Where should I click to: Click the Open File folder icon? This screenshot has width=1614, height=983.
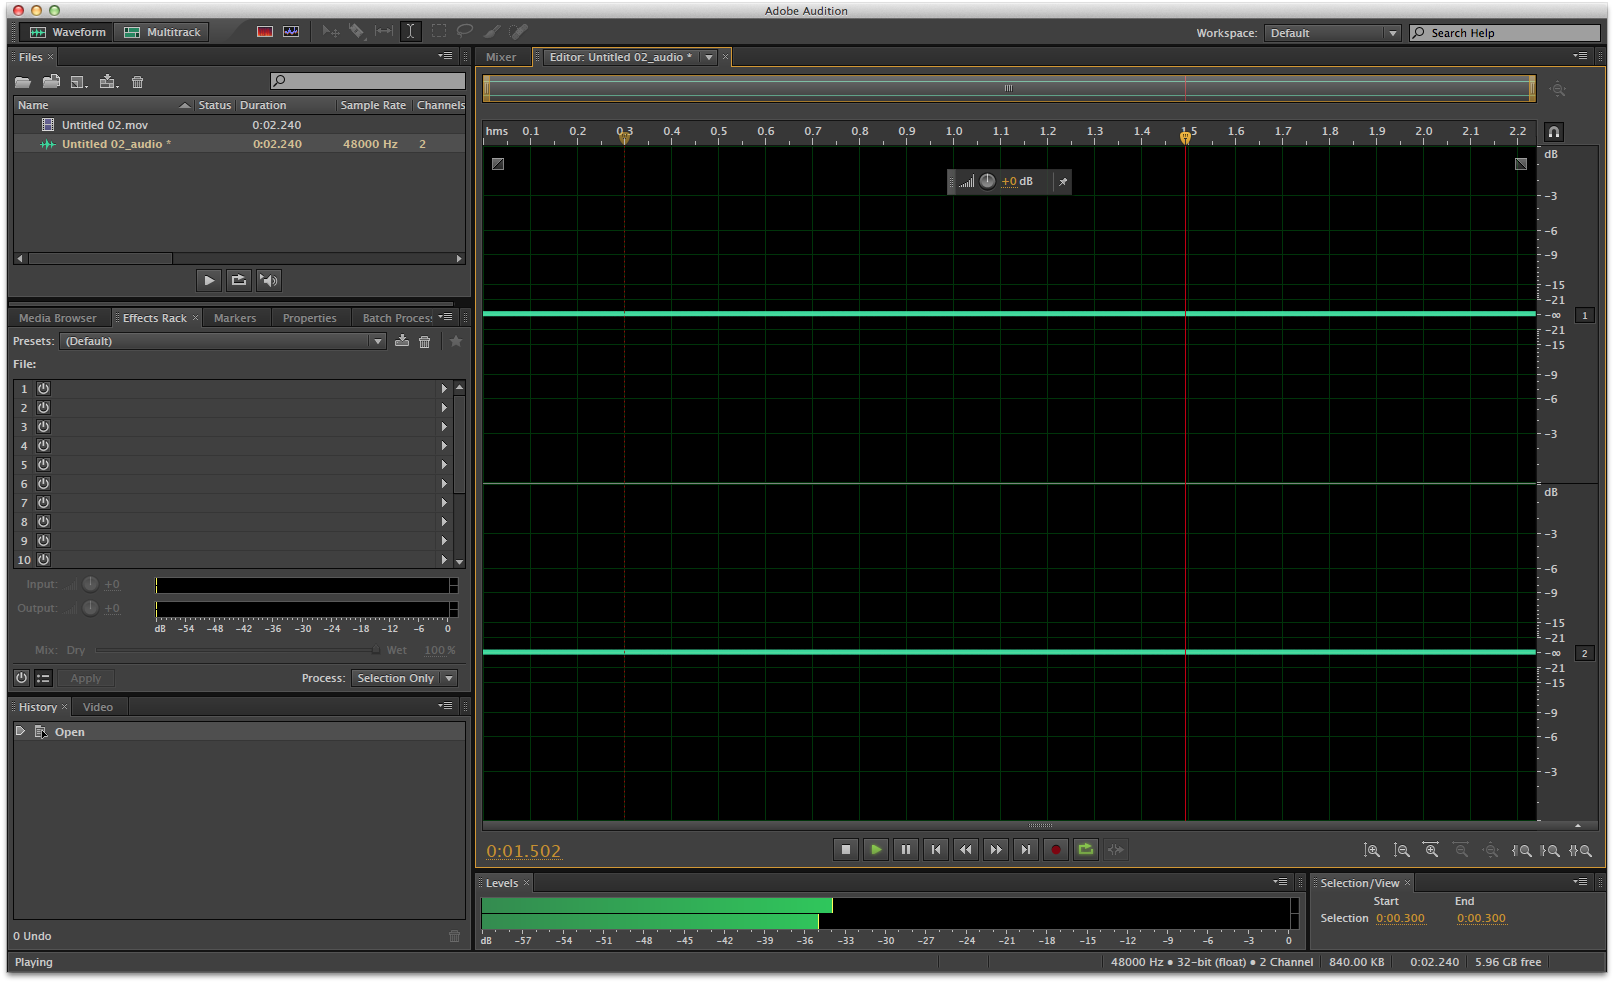click(x=23, y=82)
